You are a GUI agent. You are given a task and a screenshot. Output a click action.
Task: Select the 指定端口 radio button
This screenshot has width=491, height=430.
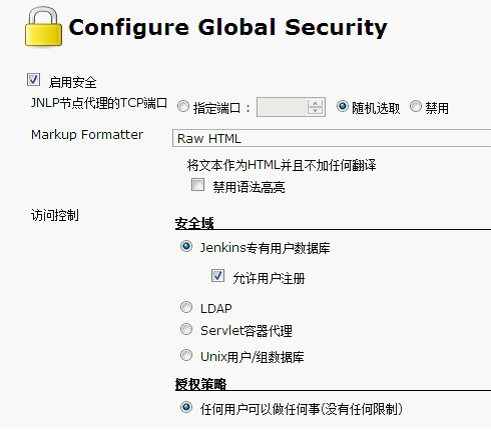click(183, 107)
